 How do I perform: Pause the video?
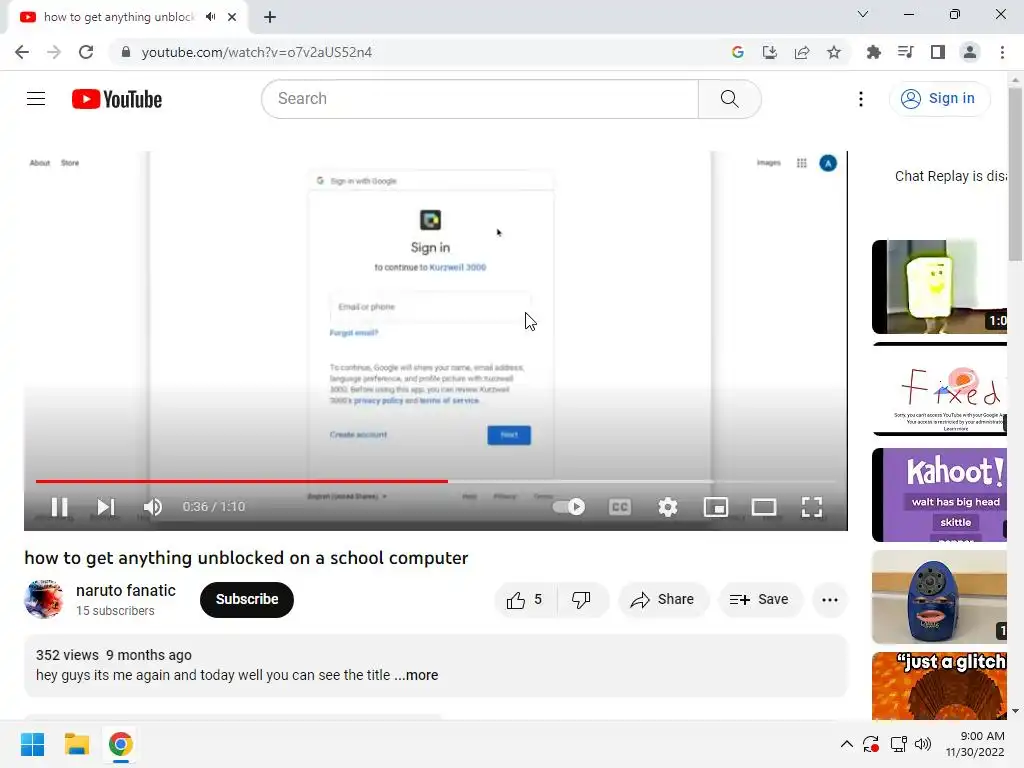59,507
